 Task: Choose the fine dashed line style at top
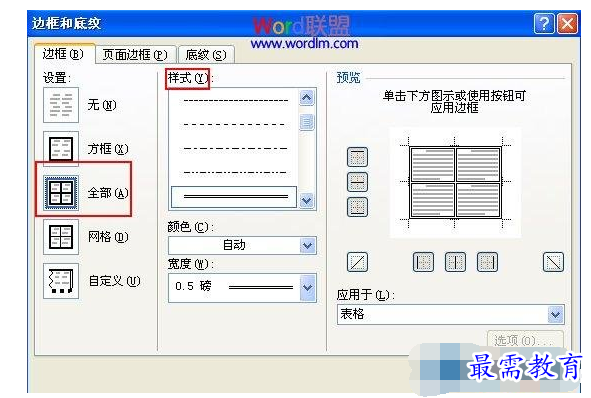coord(236,101)
